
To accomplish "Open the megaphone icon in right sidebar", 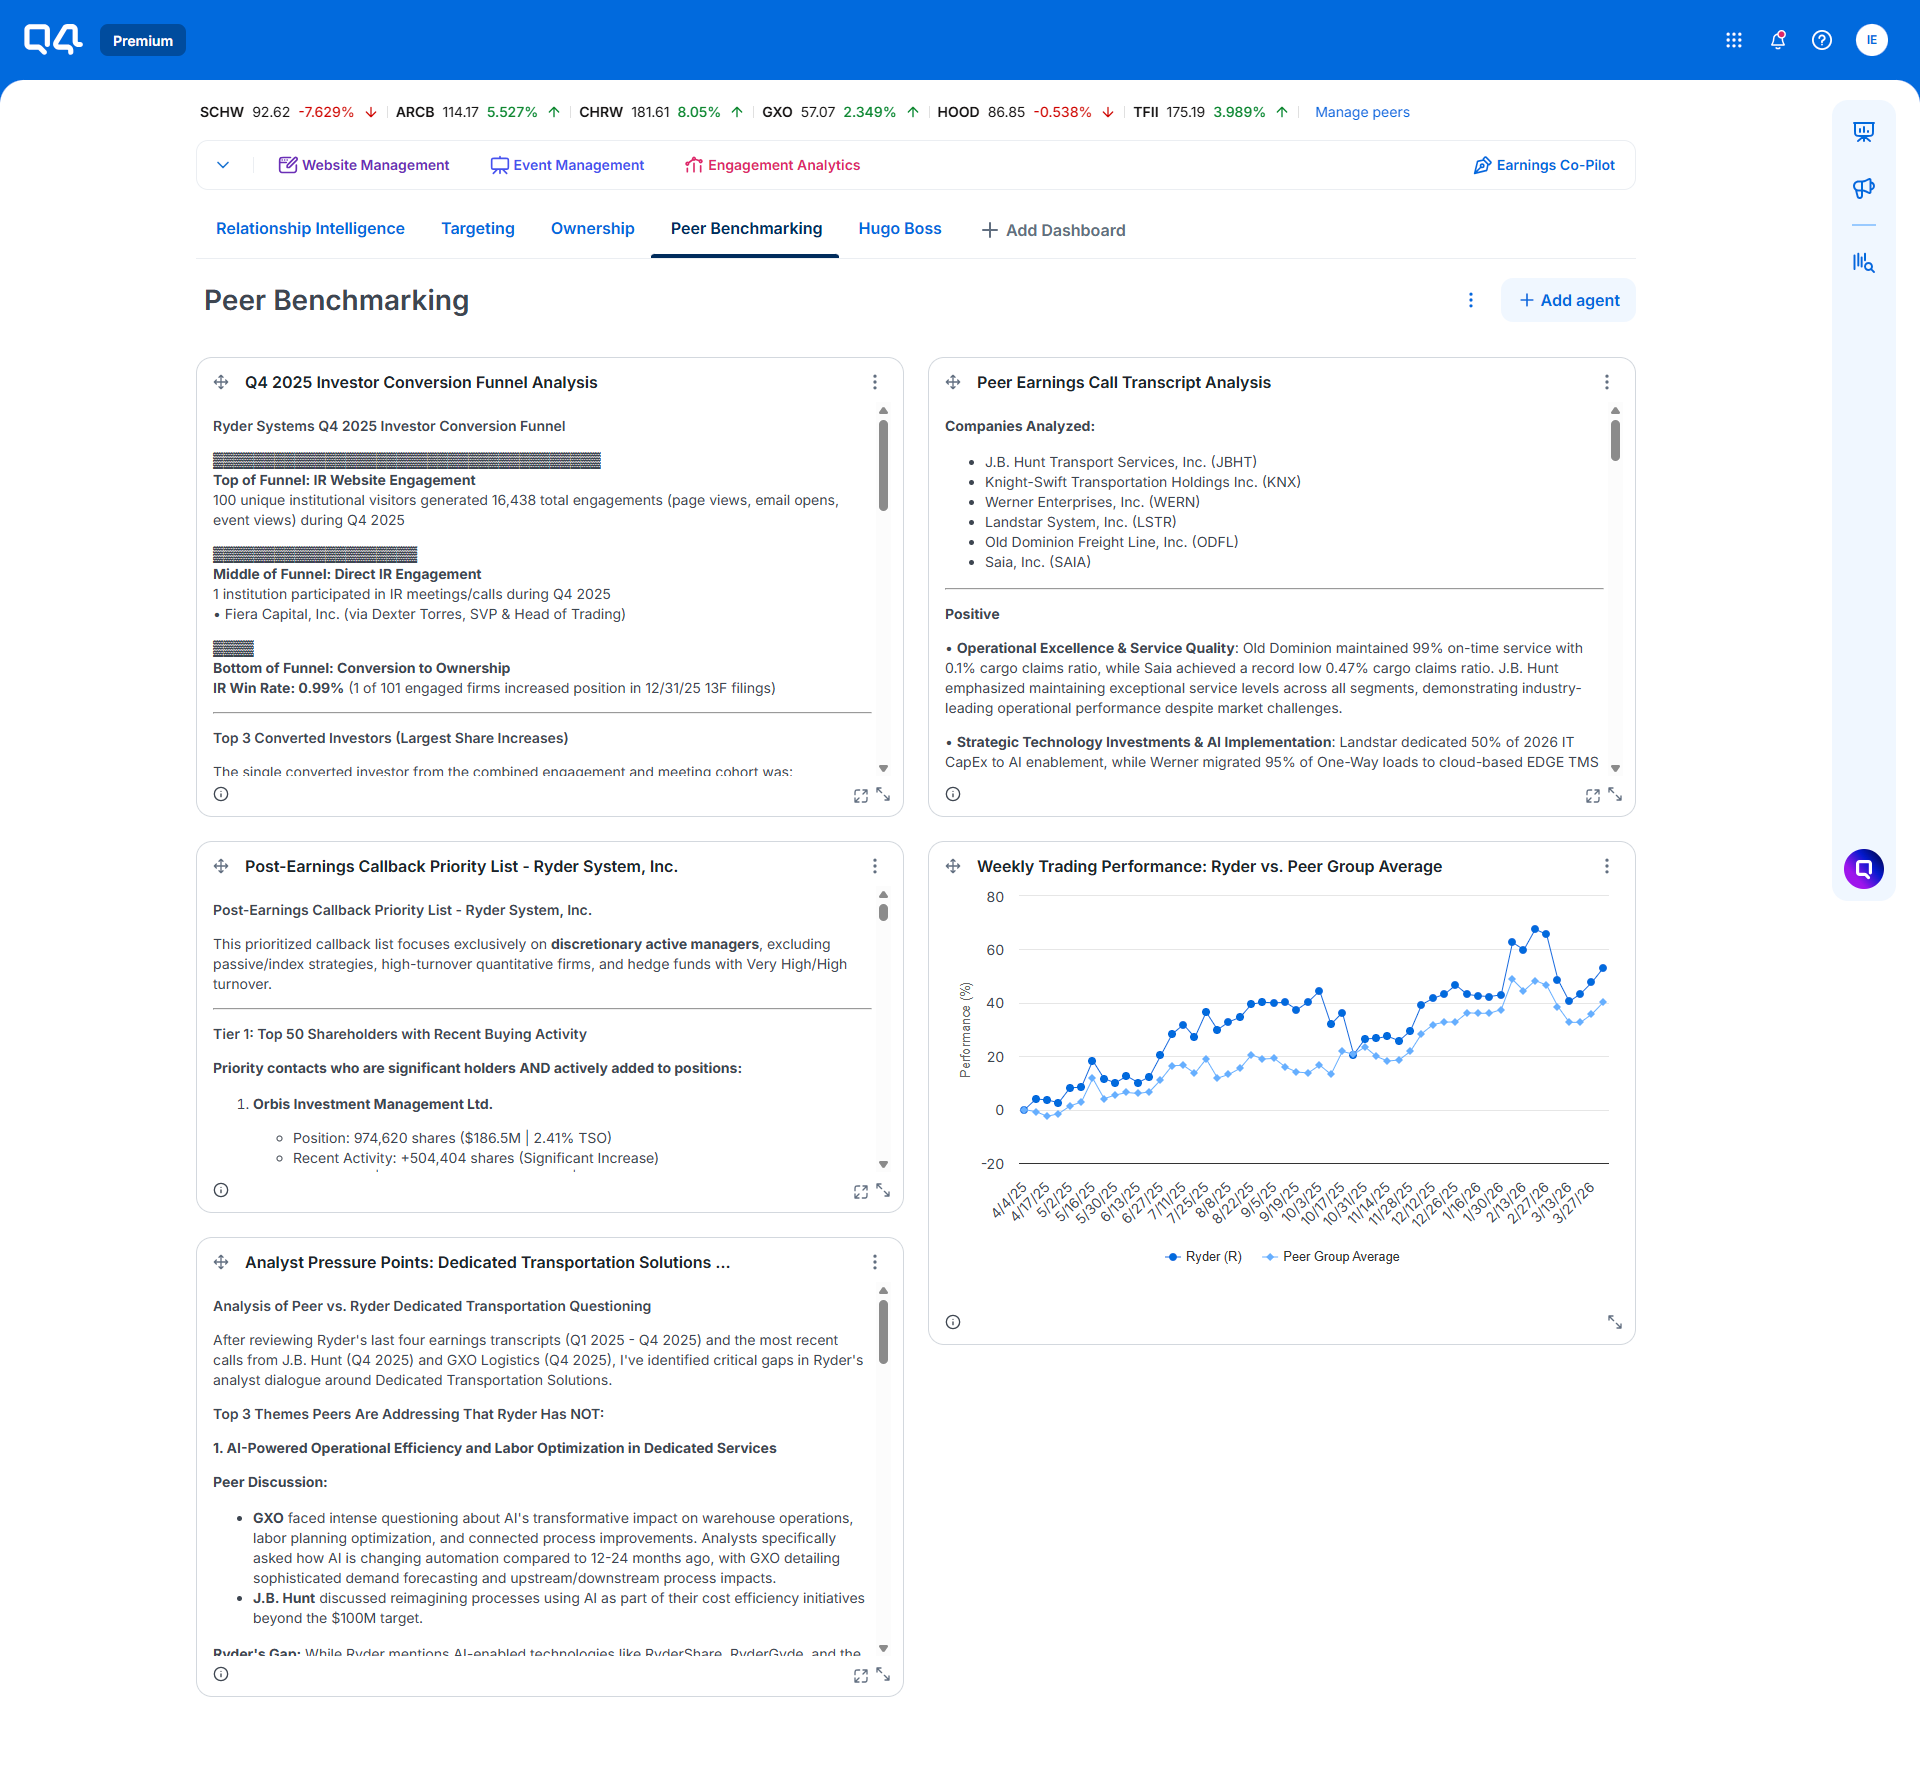I will pos(1864,188).
